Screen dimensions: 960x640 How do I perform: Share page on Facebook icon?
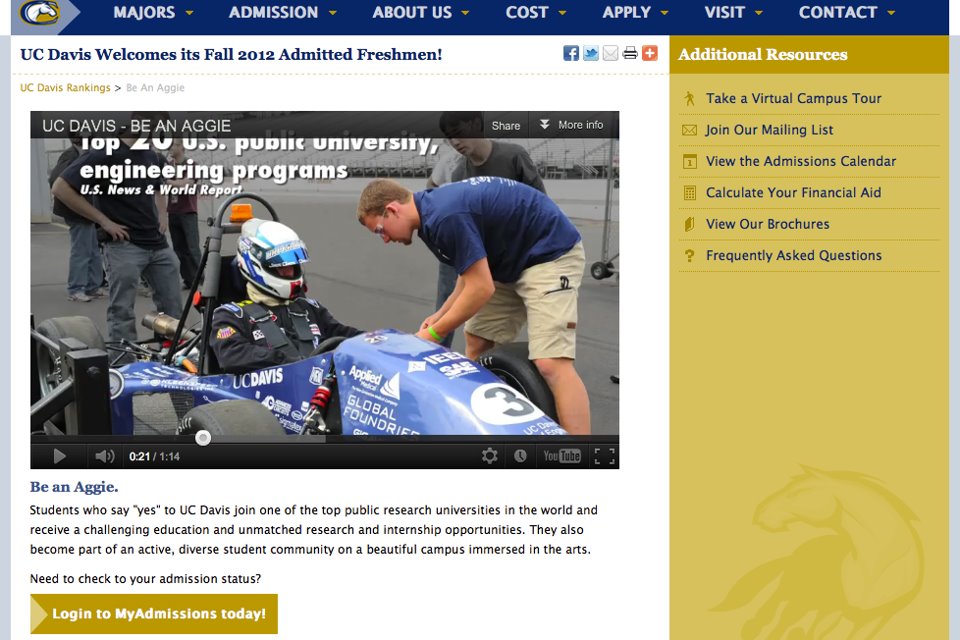[571, 53]
